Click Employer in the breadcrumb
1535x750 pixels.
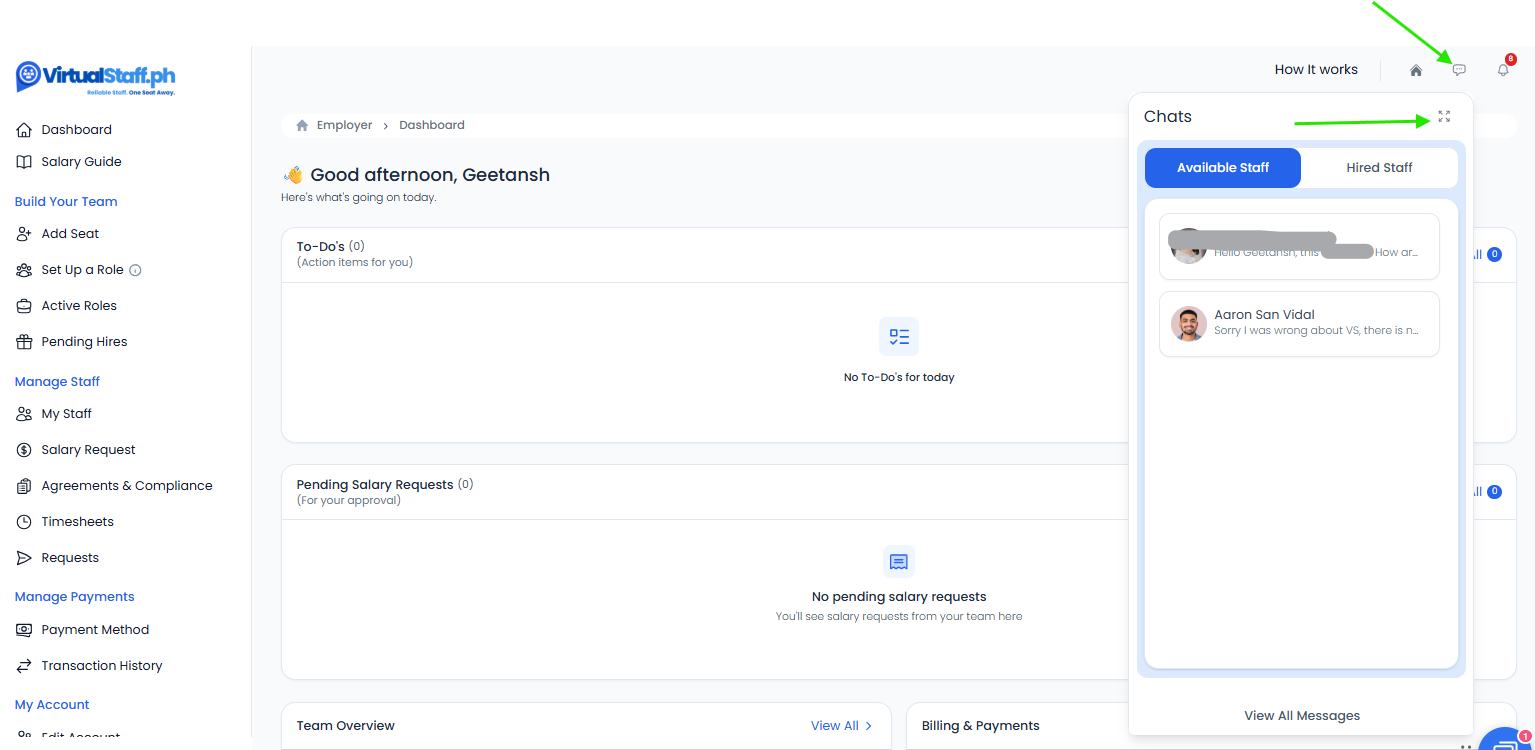pos(344,126)
